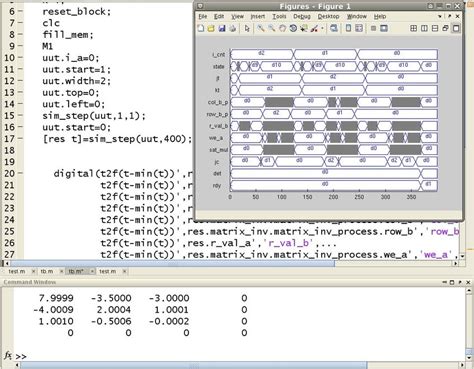
Task: Save the figure using the floppy disk icon
Action: point(222,29)
